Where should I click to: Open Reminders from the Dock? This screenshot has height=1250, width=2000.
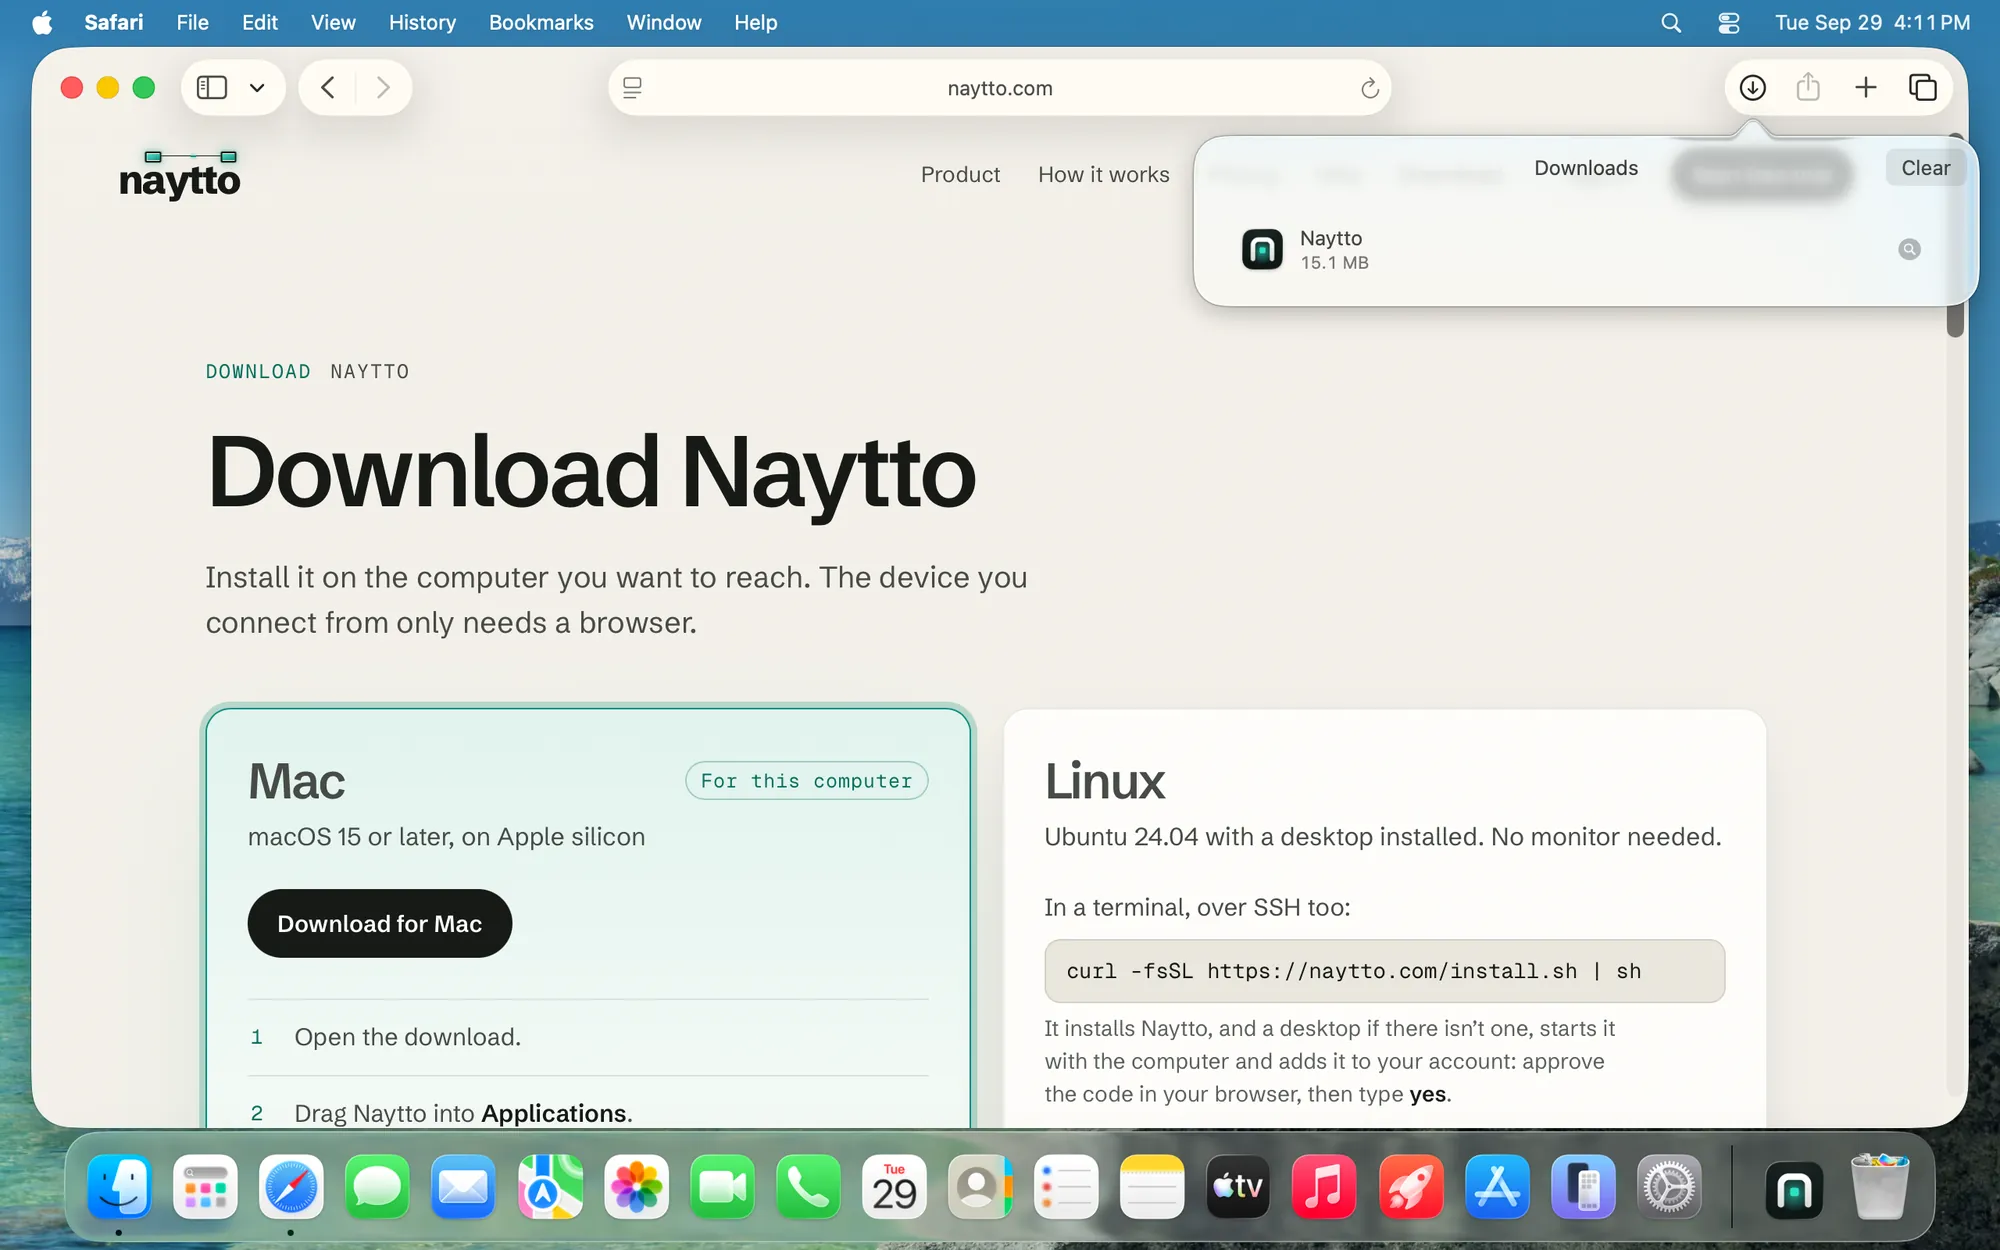point(1066,1187)
